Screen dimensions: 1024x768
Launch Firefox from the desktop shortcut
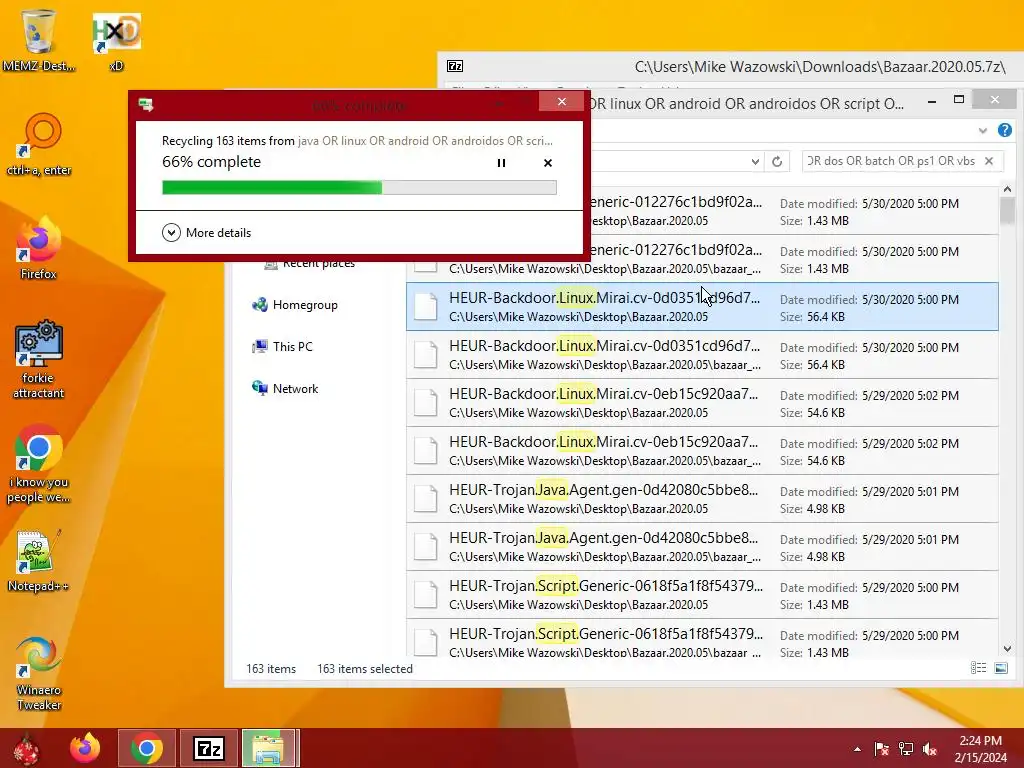point(39,248)
